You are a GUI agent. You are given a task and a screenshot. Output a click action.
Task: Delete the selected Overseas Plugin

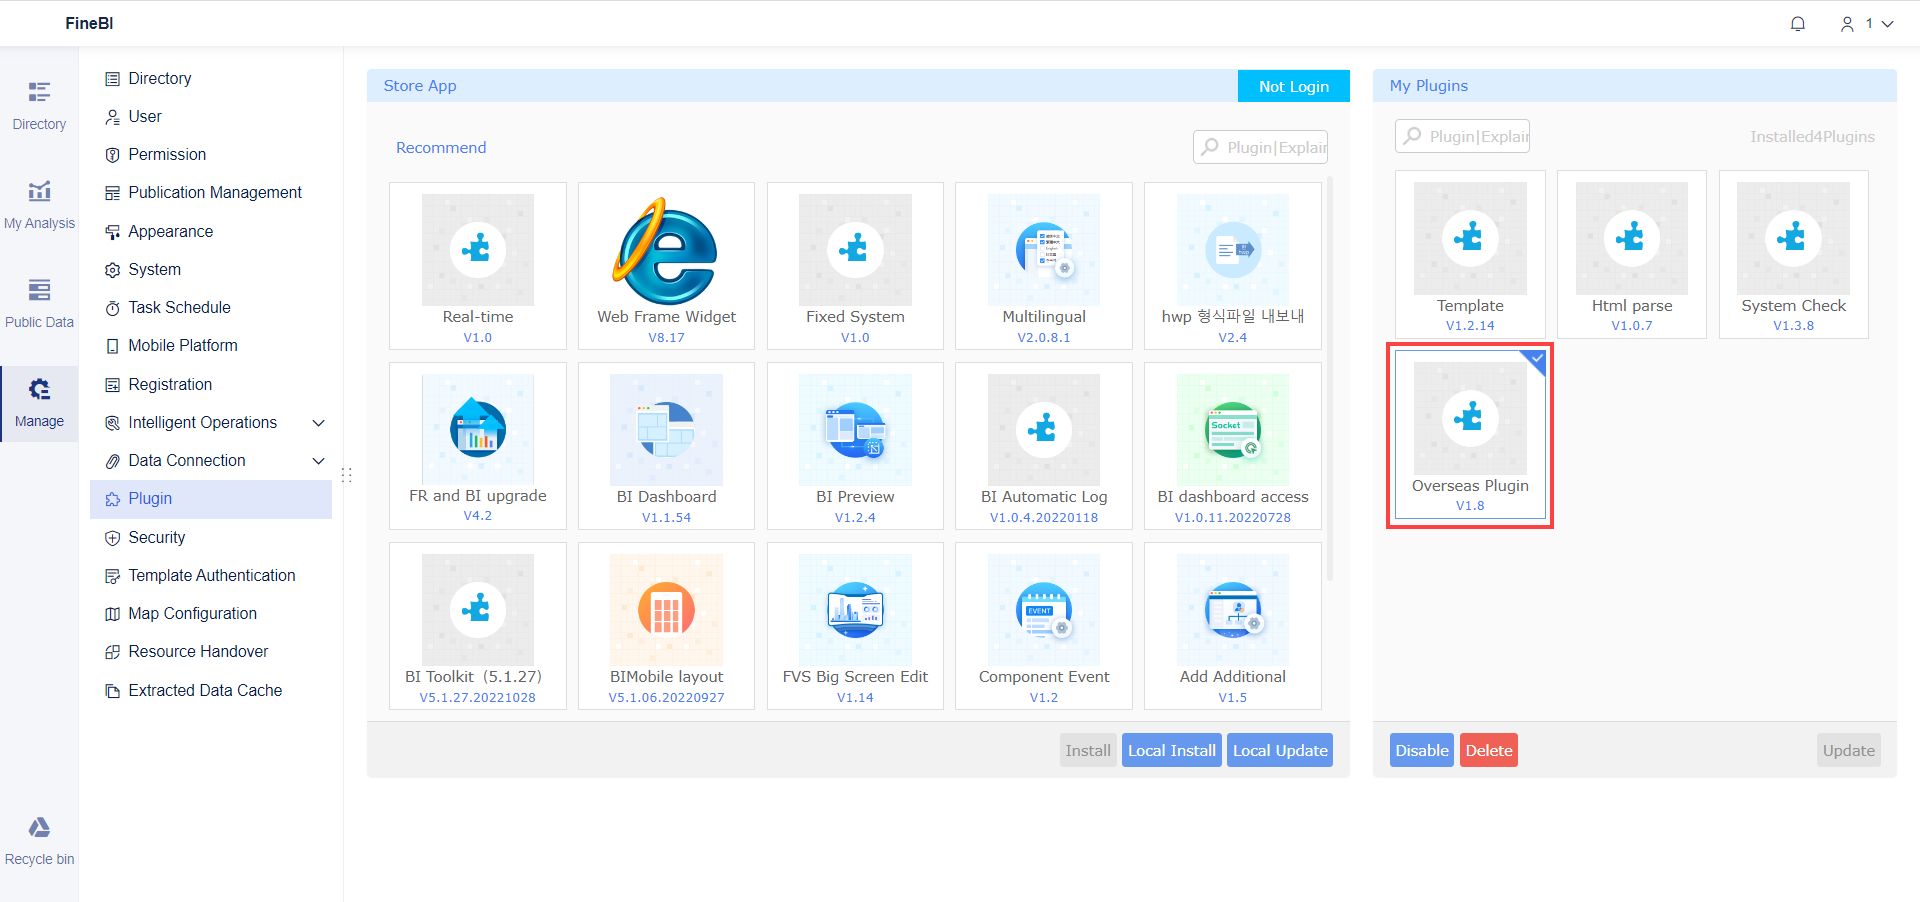(x=1488, y=750)
